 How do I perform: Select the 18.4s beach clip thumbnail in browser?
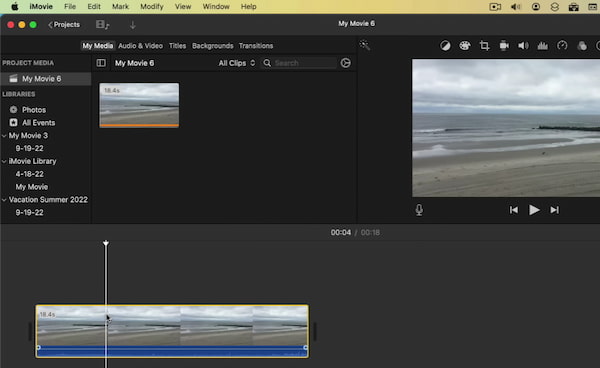coord(139,105)
